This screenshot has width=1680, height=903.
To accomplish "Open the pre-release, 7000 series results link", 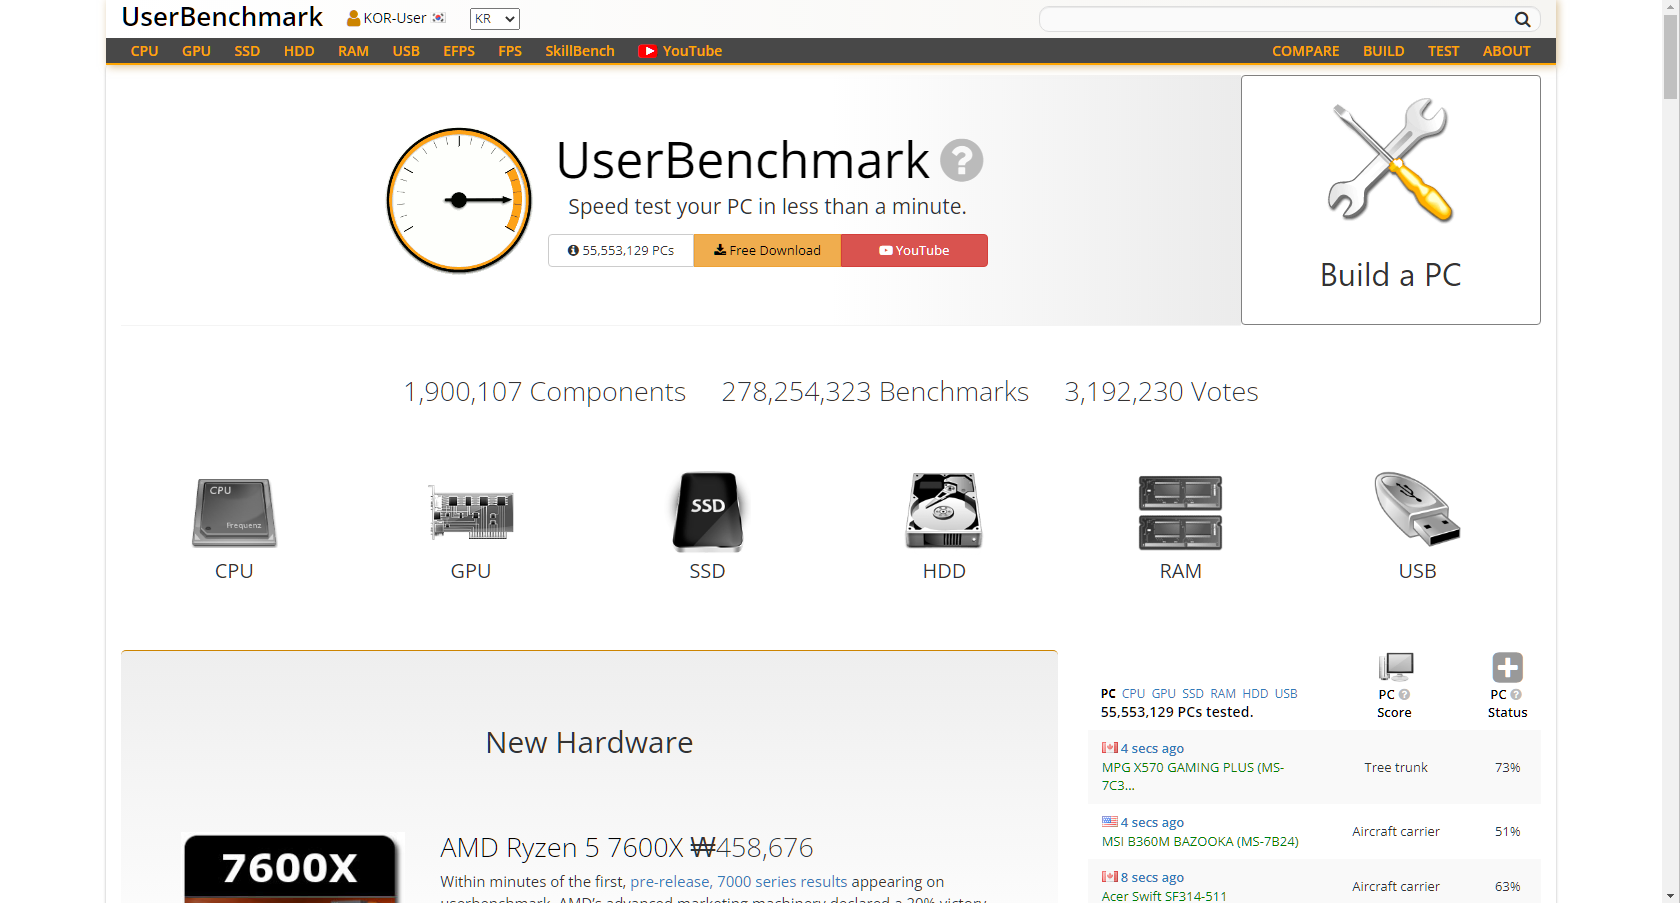I will click(738, 881).
